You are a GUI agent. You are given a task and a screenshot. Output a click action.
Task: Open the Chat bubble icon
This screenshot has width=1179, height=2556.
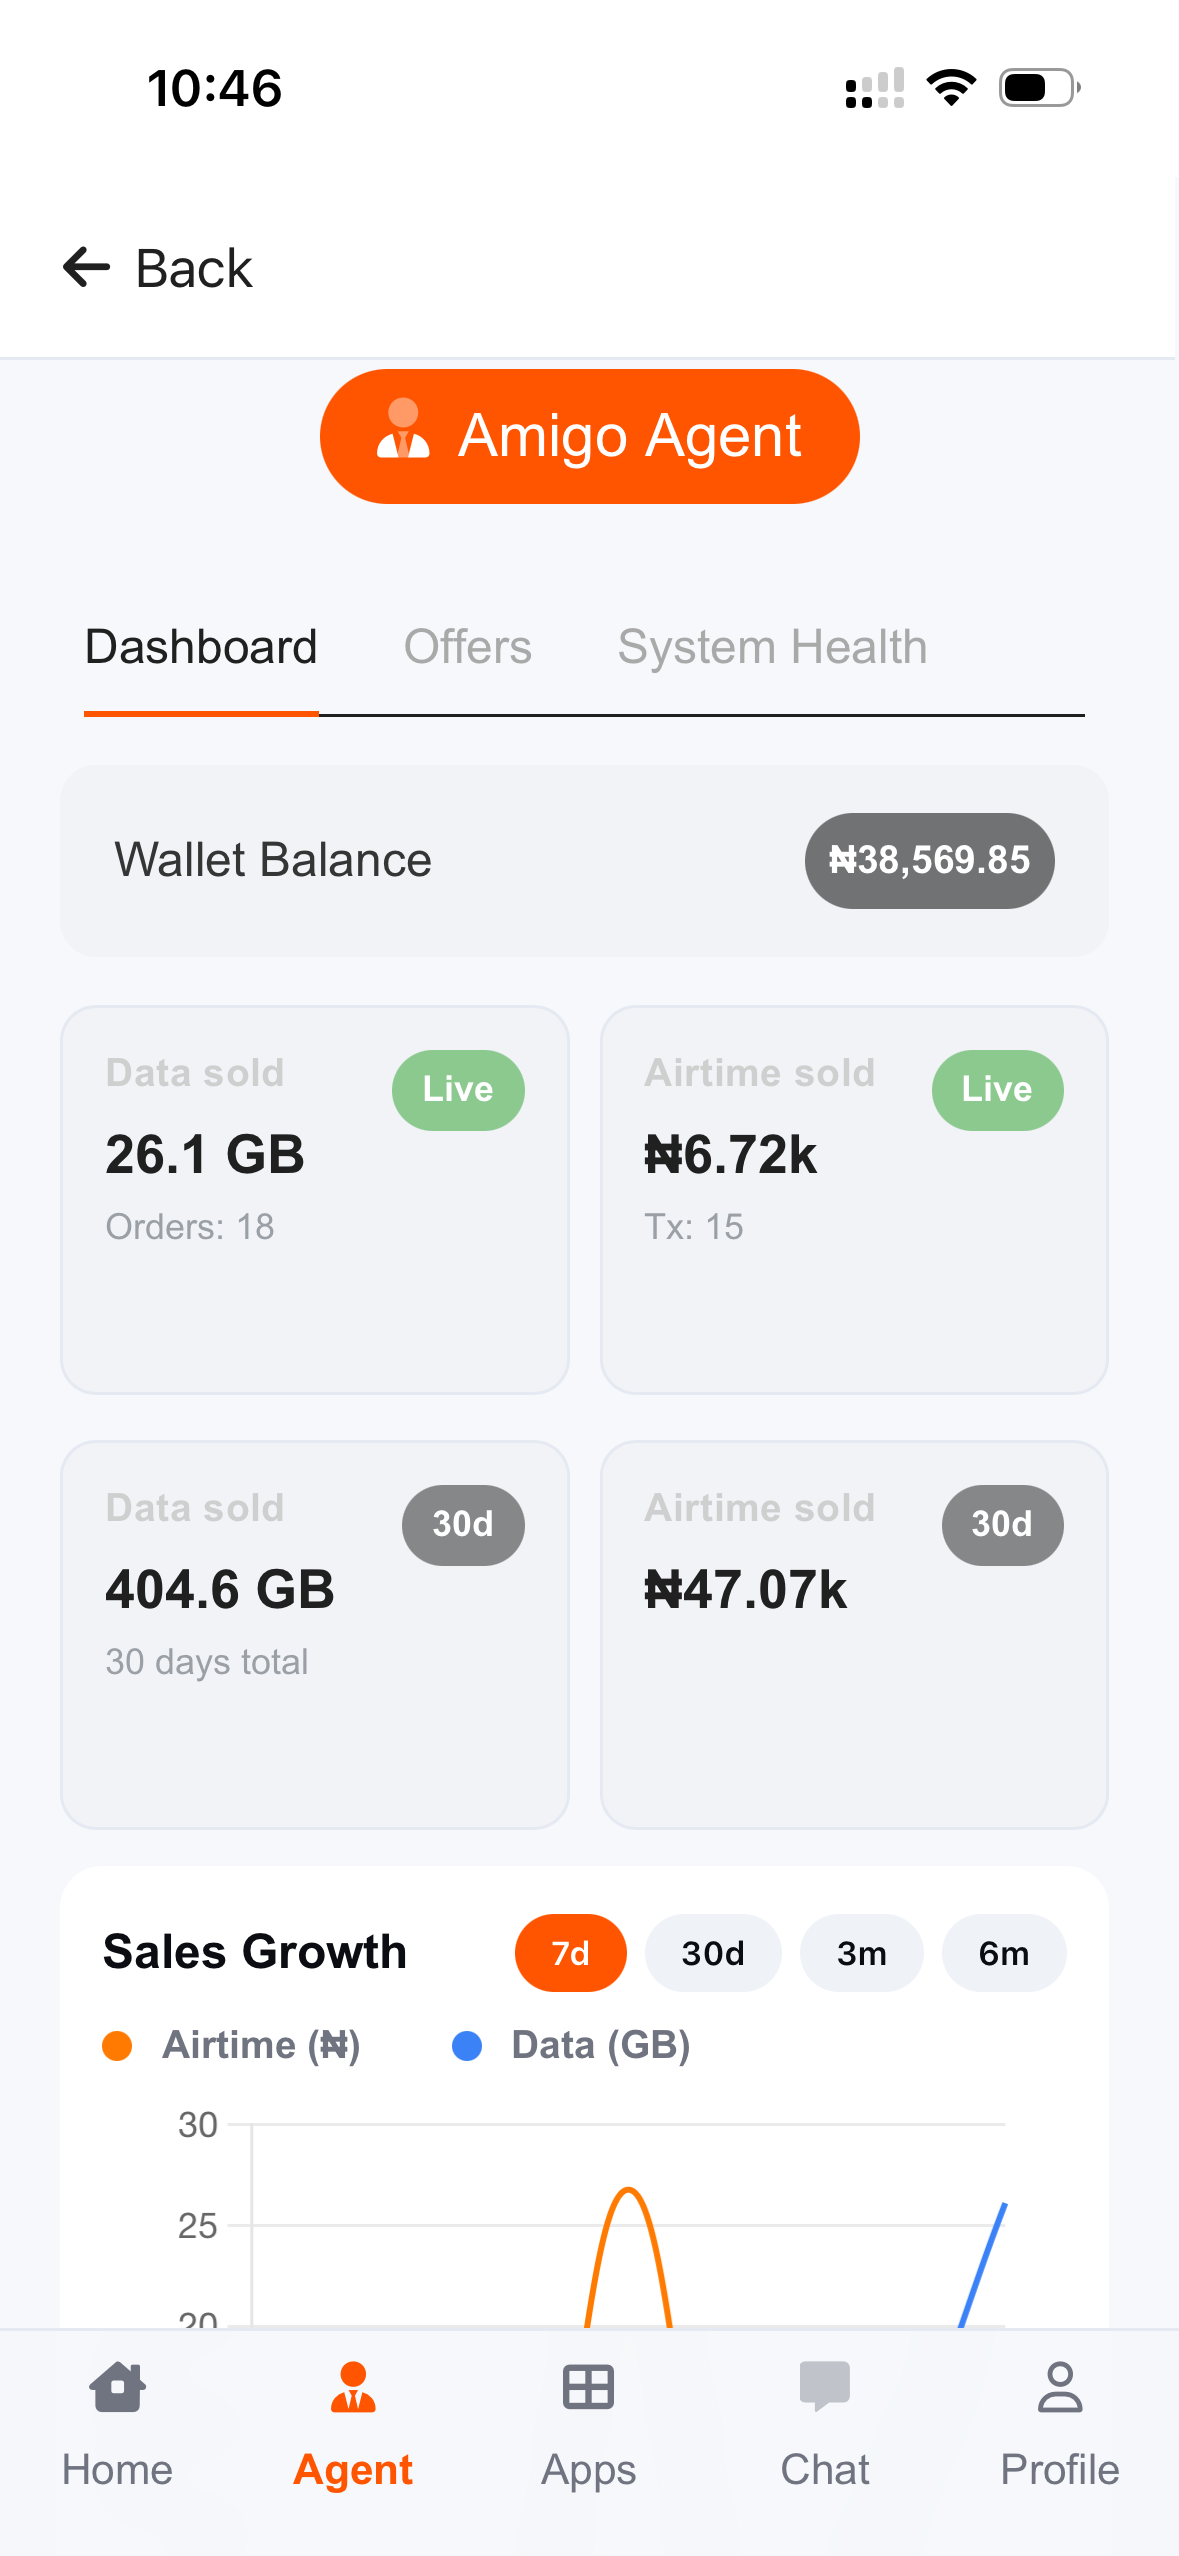(x=824, y=2387)
